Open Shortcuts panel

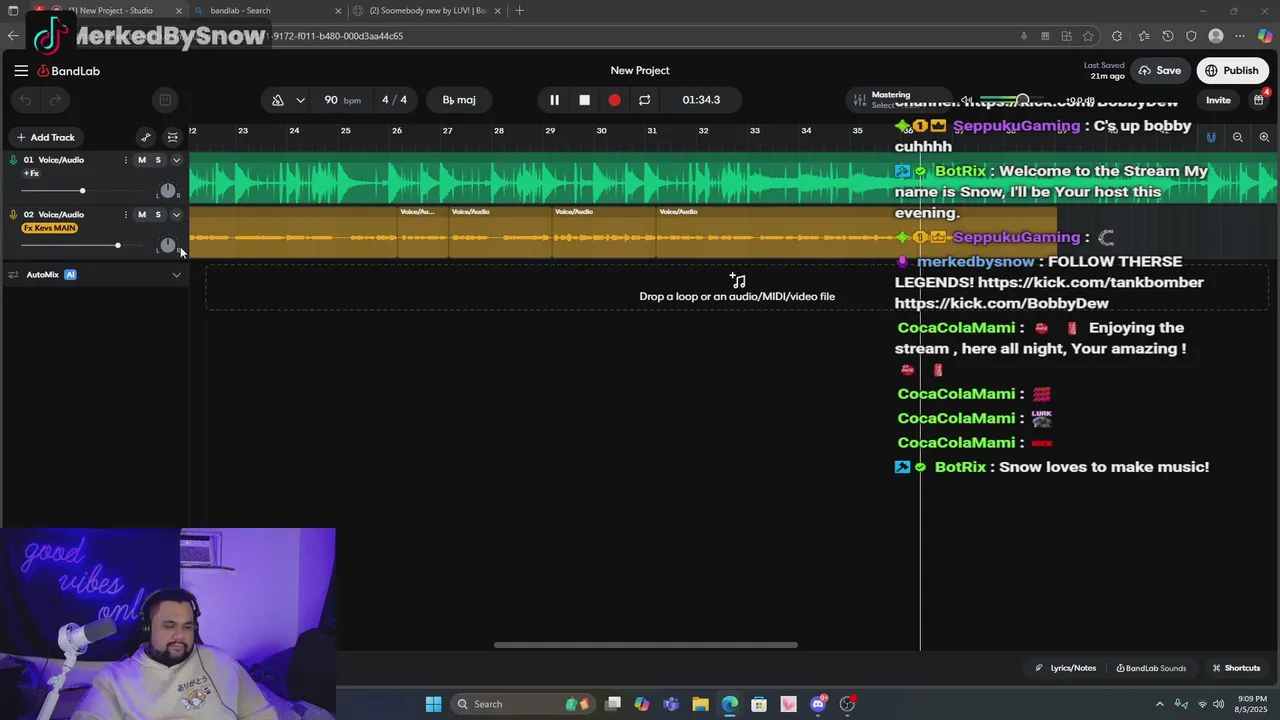pyautogui.click(x=1236, y=668)
